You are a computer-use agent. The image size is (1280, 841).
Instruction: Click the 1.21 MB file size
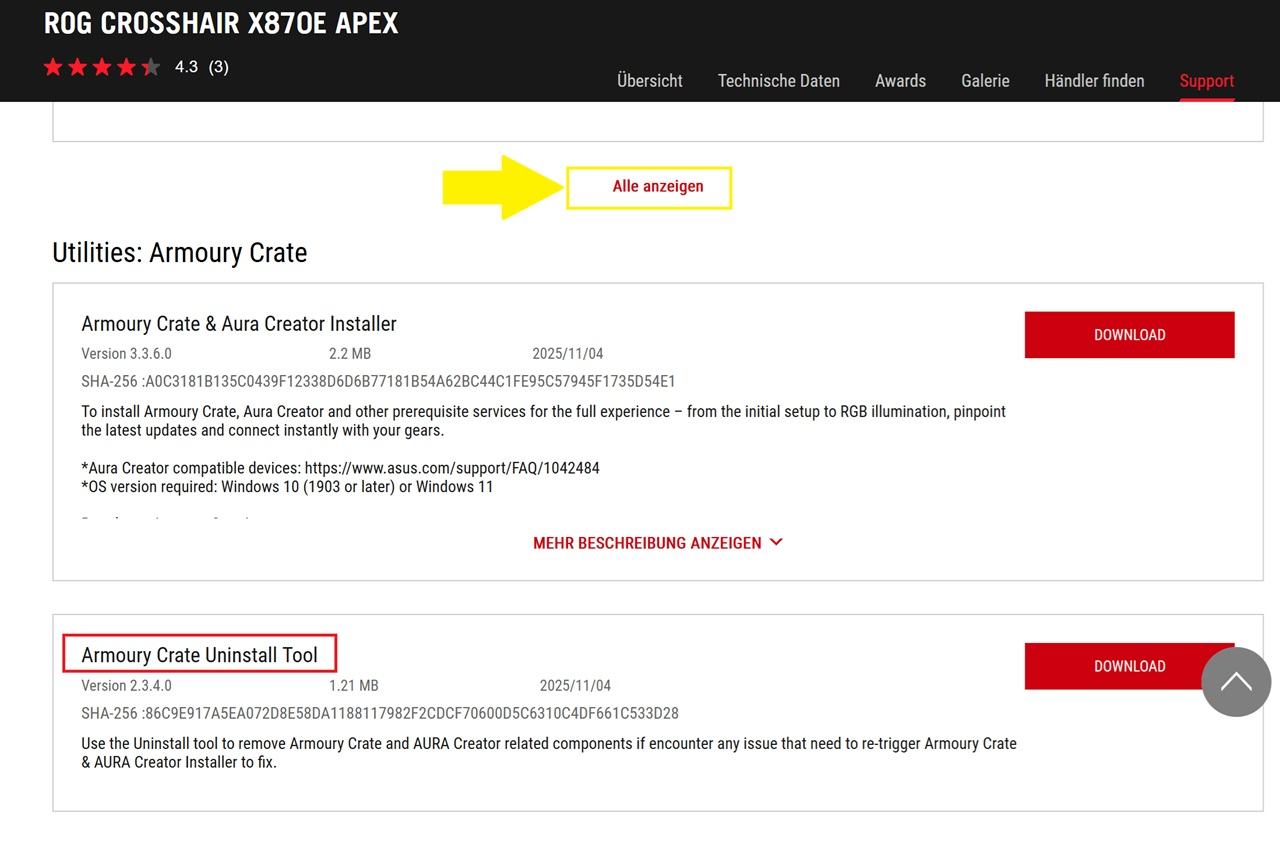(x=354, y=686)
